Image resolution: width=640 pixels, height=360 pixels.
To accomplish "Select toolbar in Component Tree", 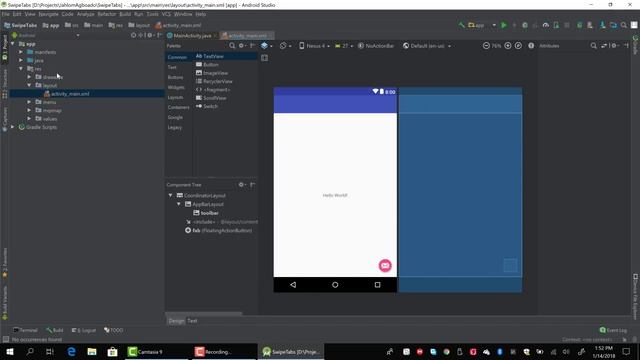I will coord(209,213).
